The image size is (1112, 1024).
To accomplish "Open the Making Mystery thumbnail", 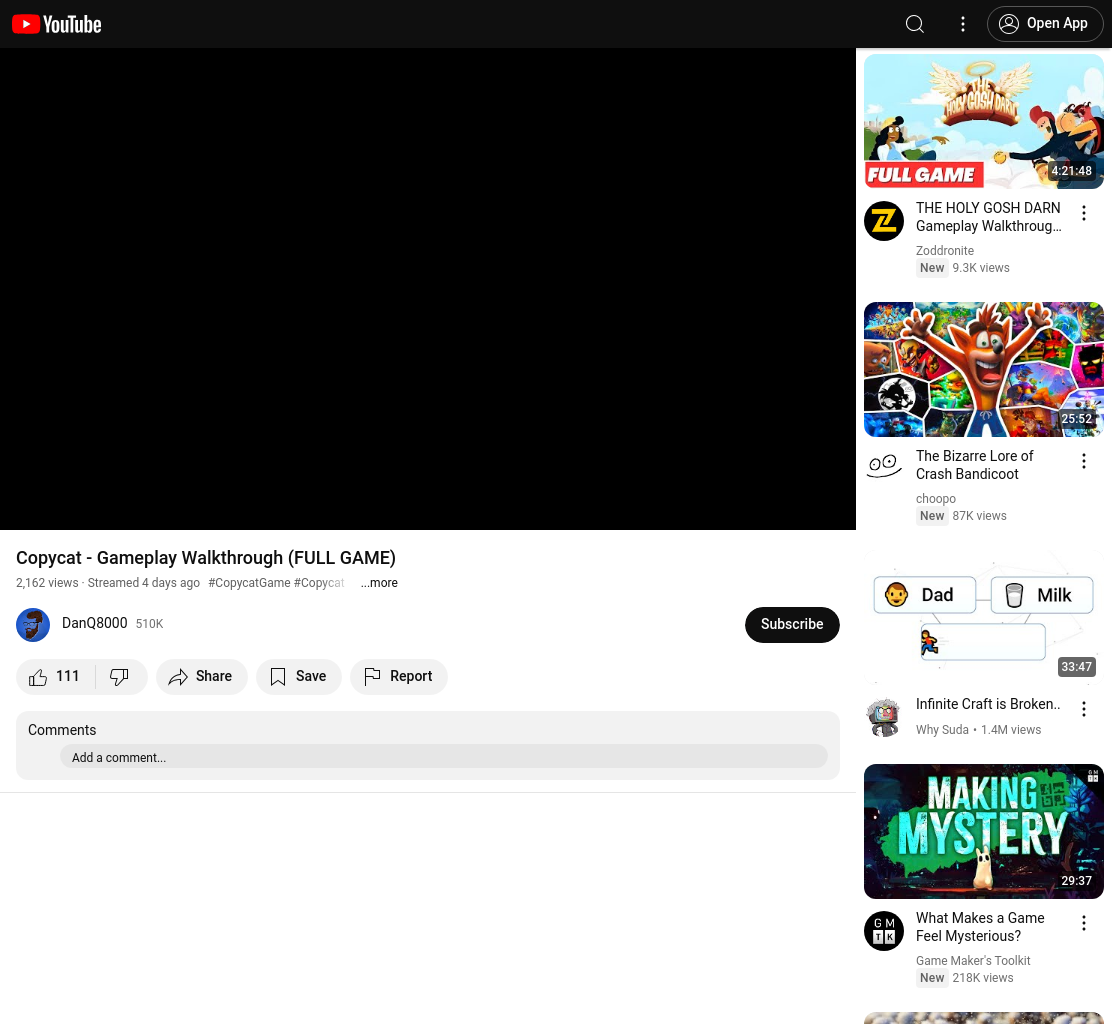I will pos(984,831).
